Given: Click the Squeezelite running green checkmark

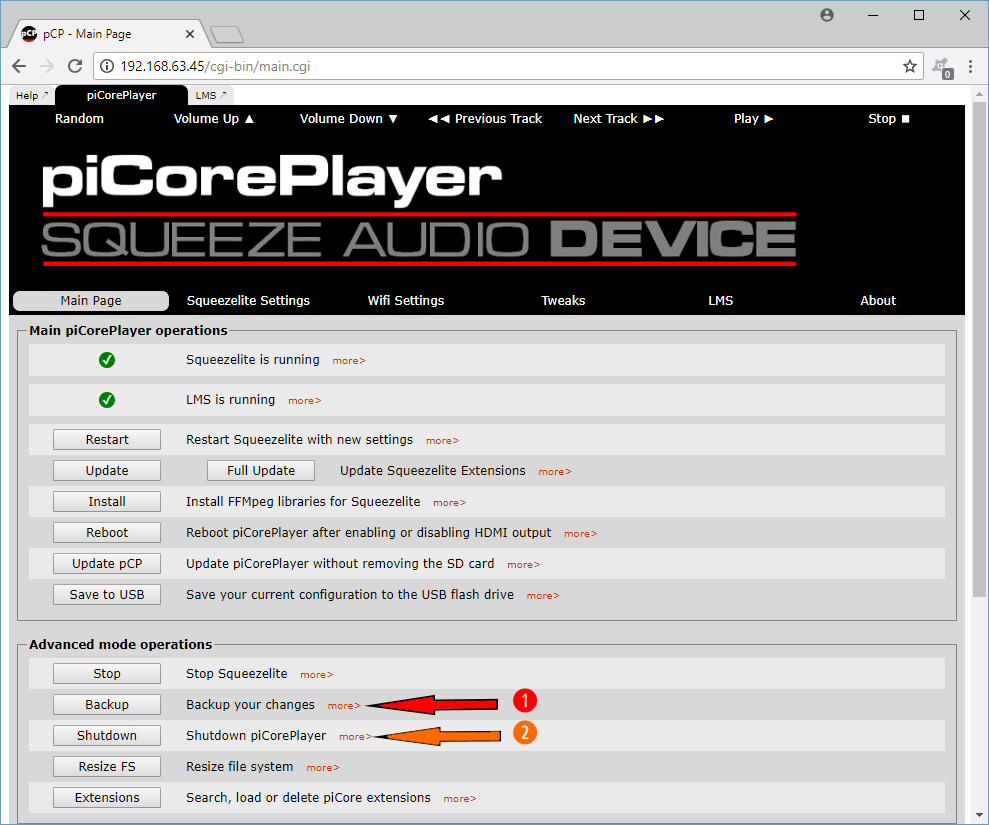Looking at the screenshot, I should 107,360.
